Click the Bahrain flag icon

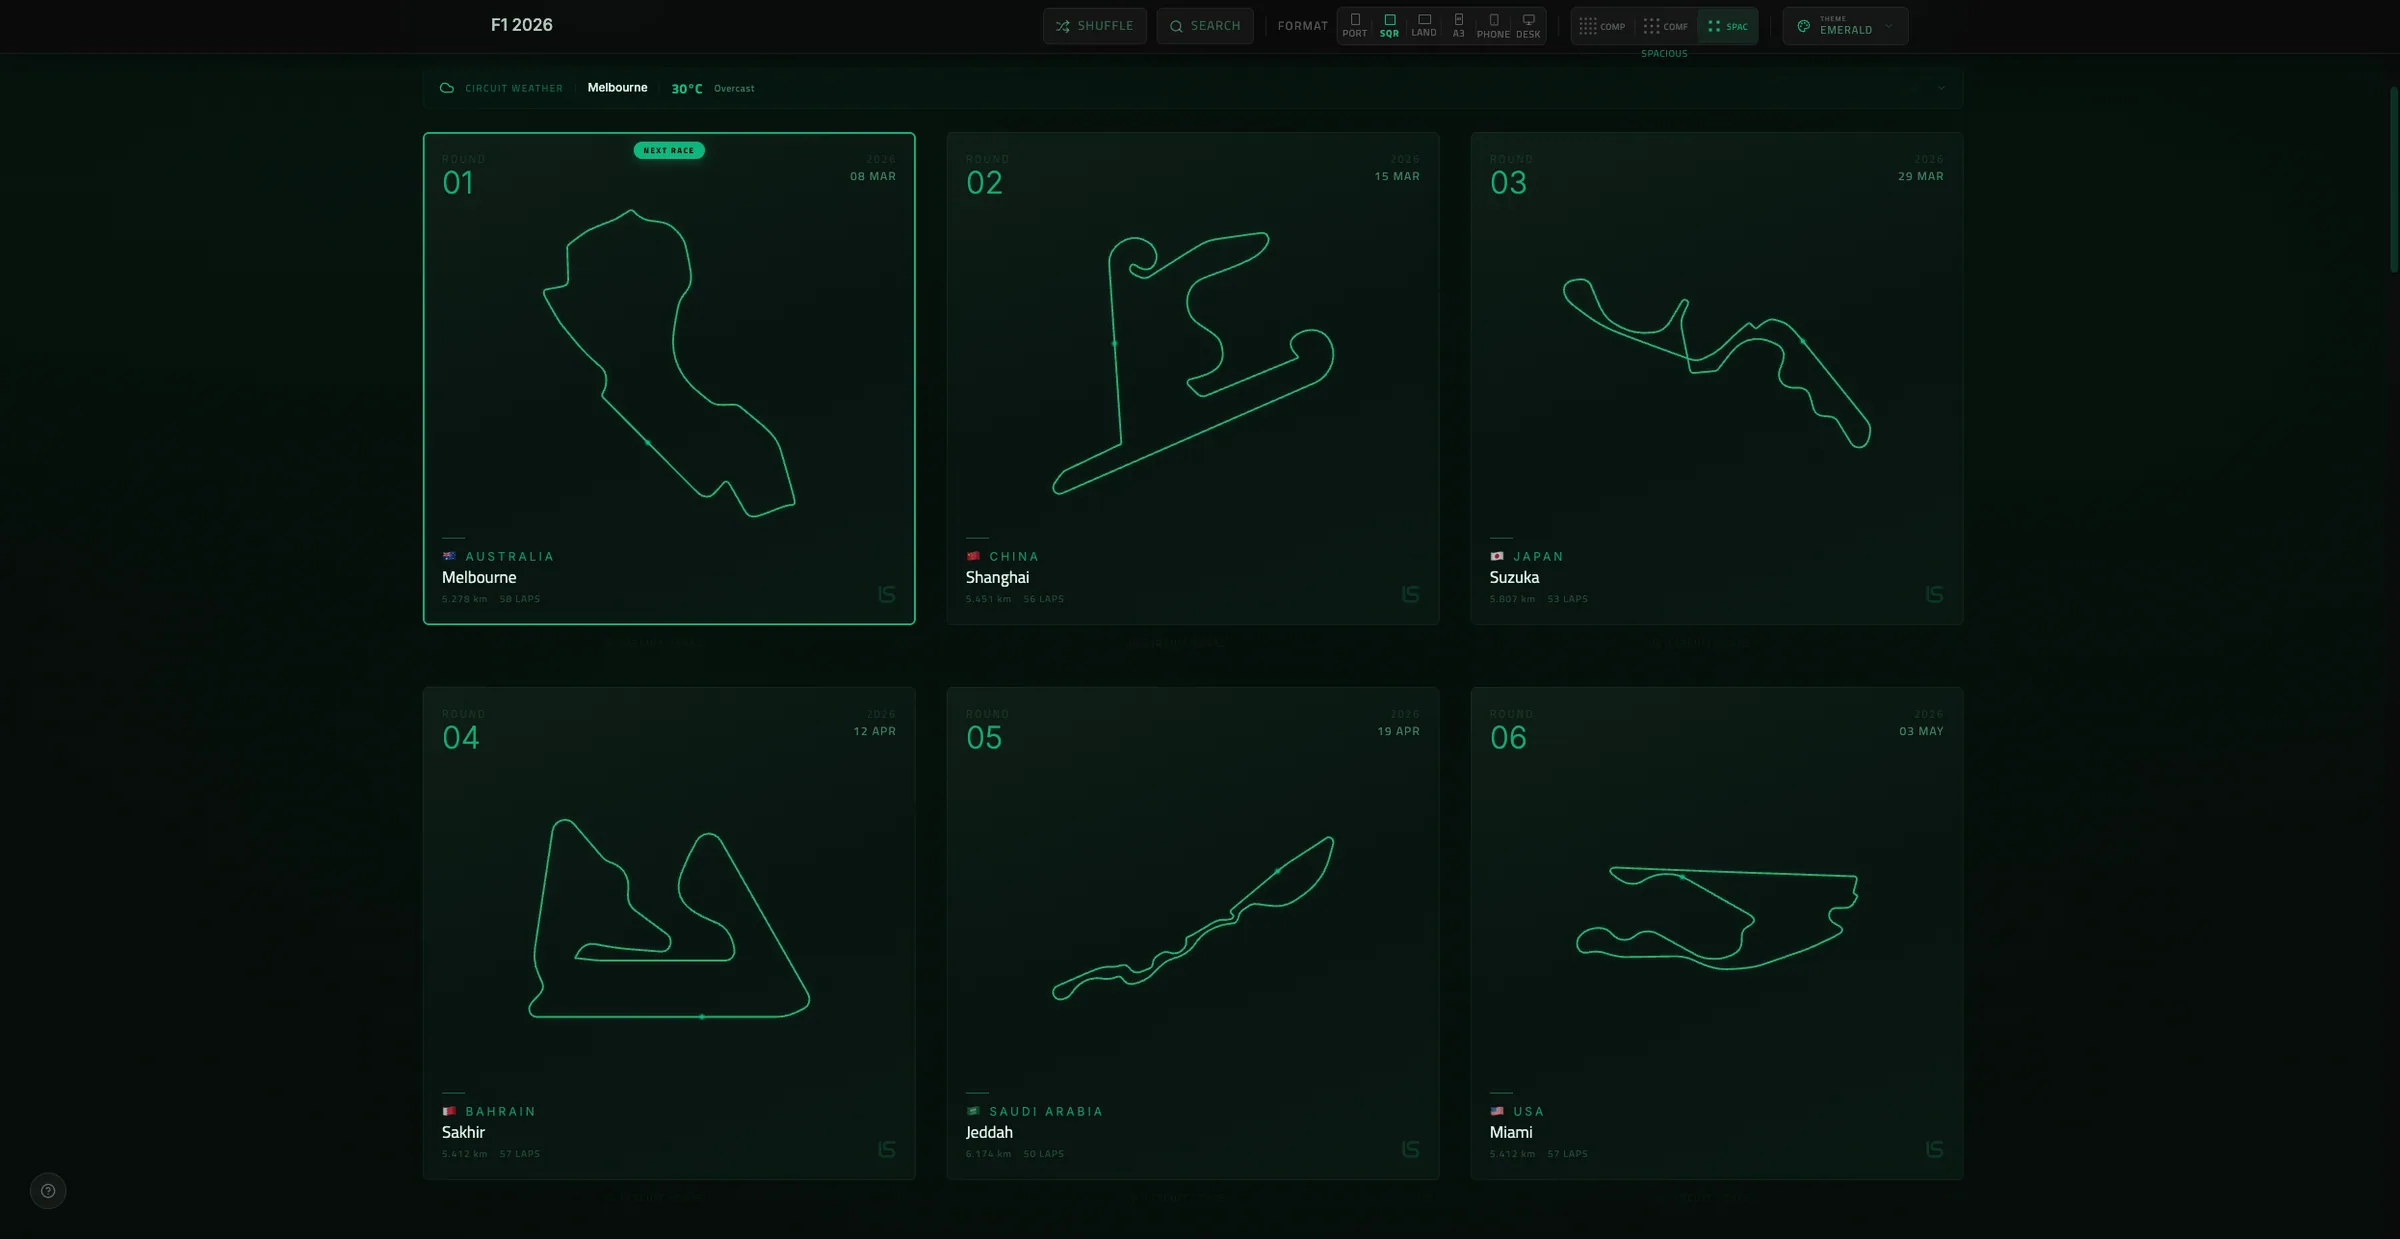coord(449,1111)
